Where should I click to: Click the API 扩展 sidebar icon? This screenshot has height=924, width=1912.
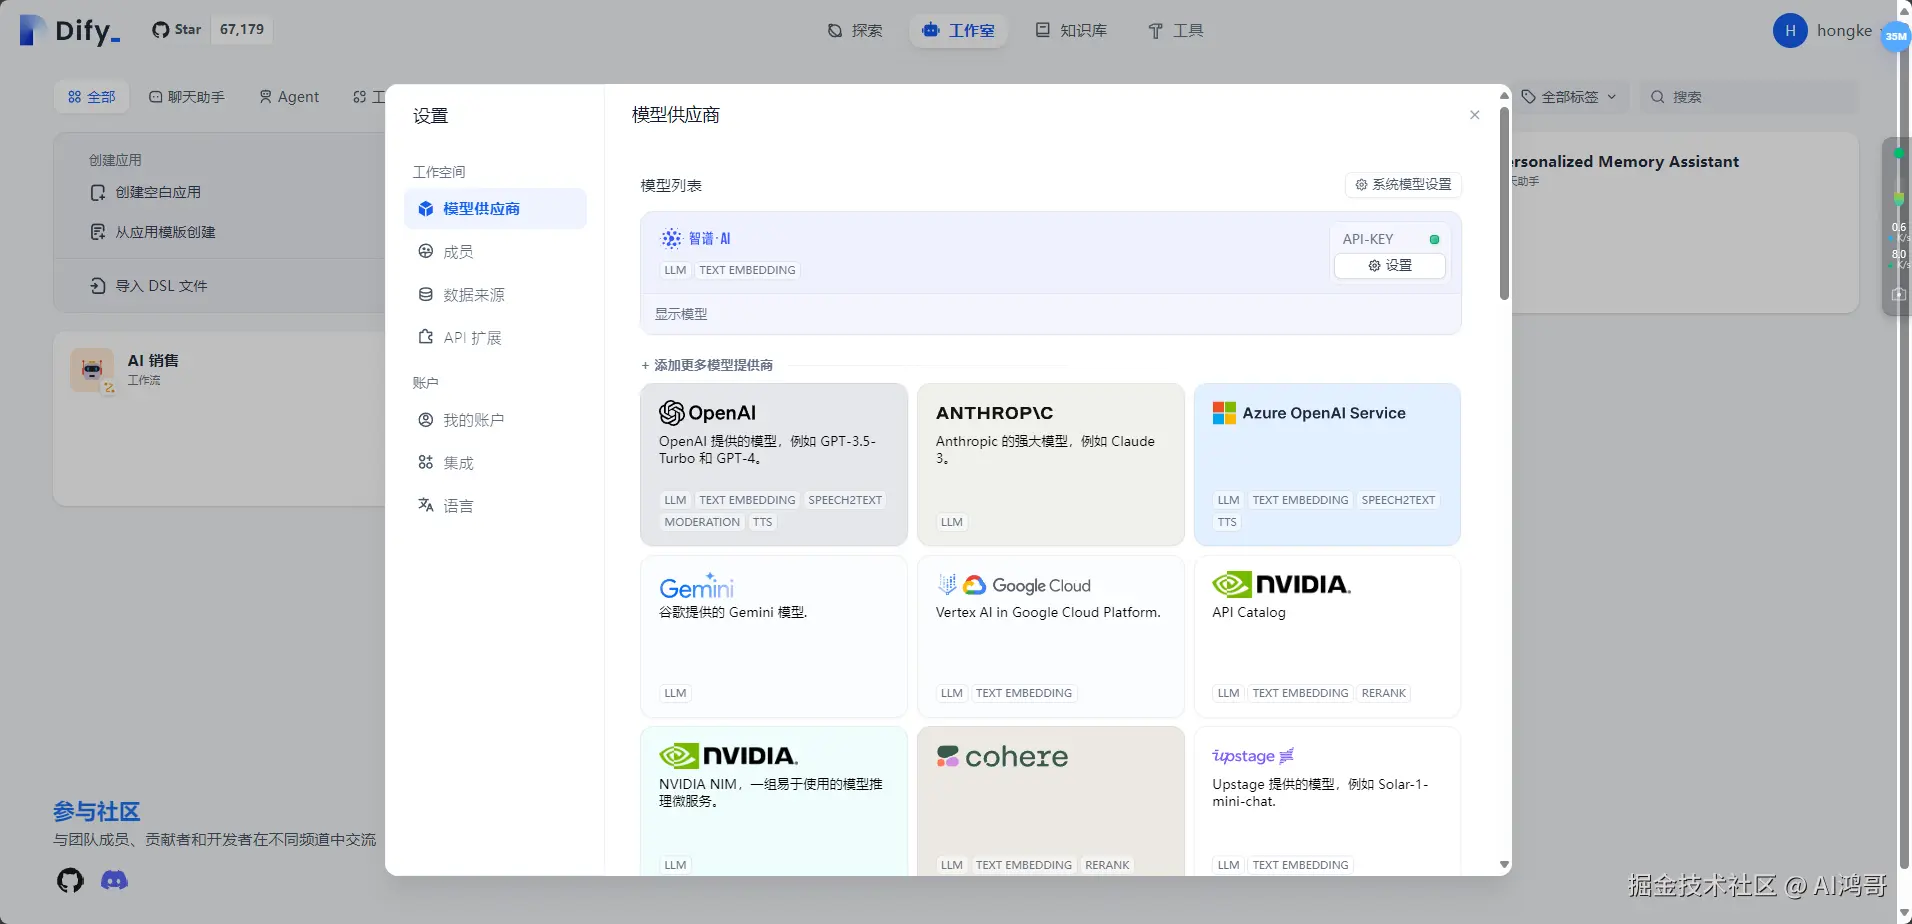pos(426,338)
